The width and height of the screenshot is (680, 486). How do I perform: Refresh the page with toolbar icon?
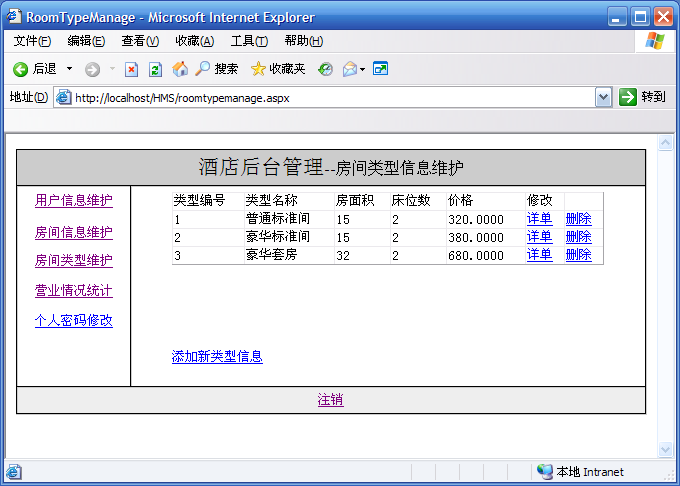tap(155, 69)
